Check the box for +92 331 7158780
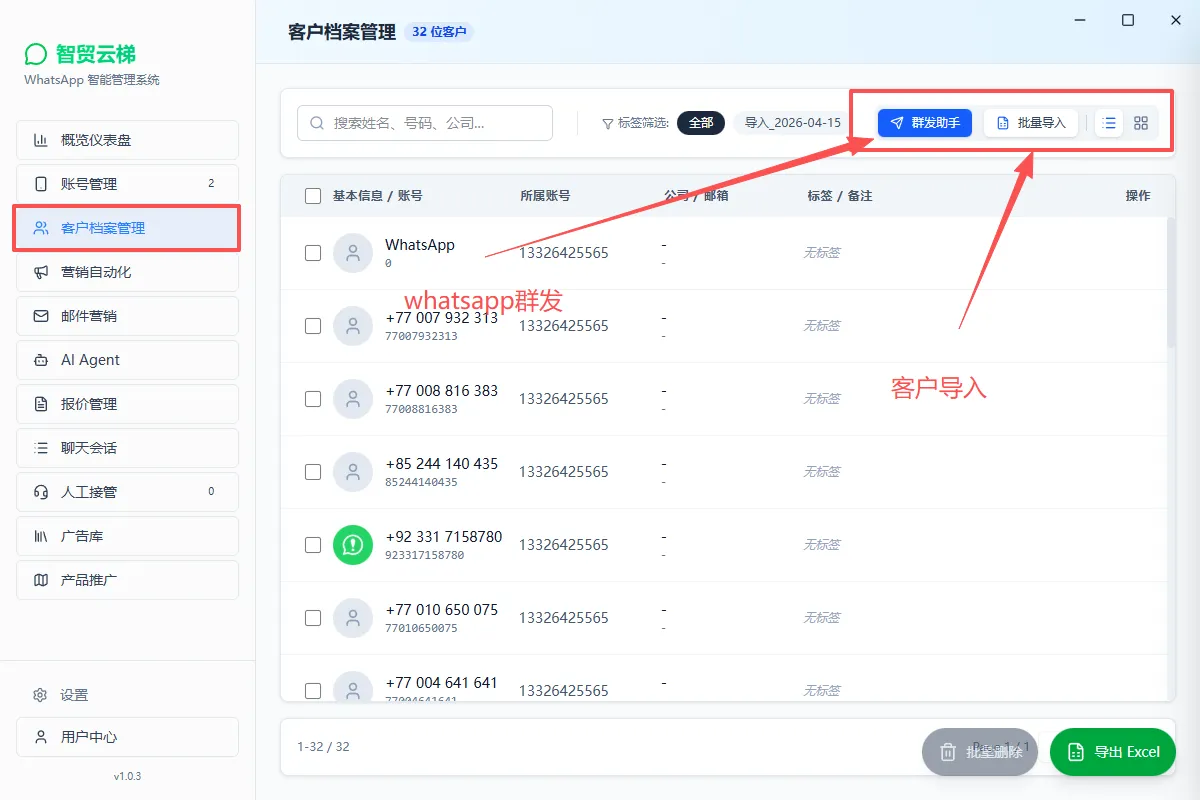 (313, 545)
